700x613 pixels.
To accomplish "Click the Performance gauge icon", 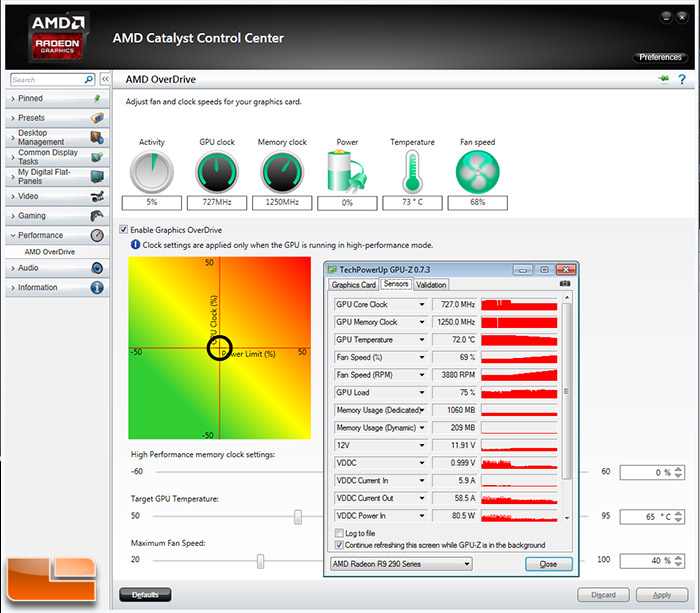I will (97, 235).
